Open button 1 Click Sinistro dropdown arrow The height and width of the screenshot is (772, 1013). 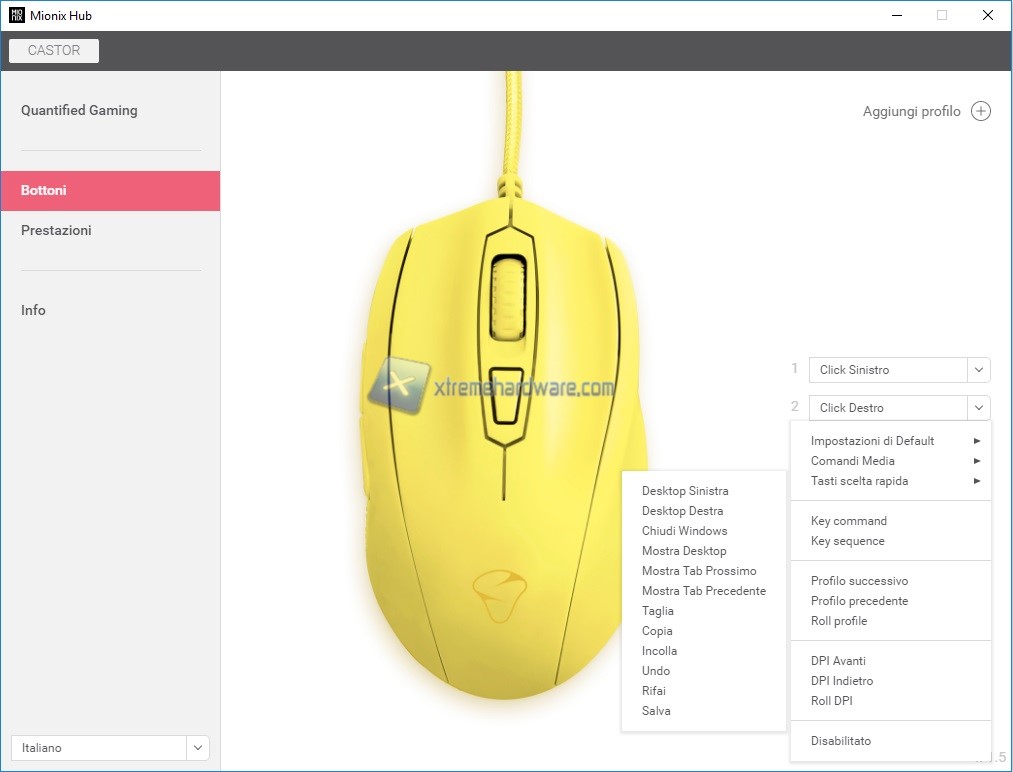click(x=979, y=370)
